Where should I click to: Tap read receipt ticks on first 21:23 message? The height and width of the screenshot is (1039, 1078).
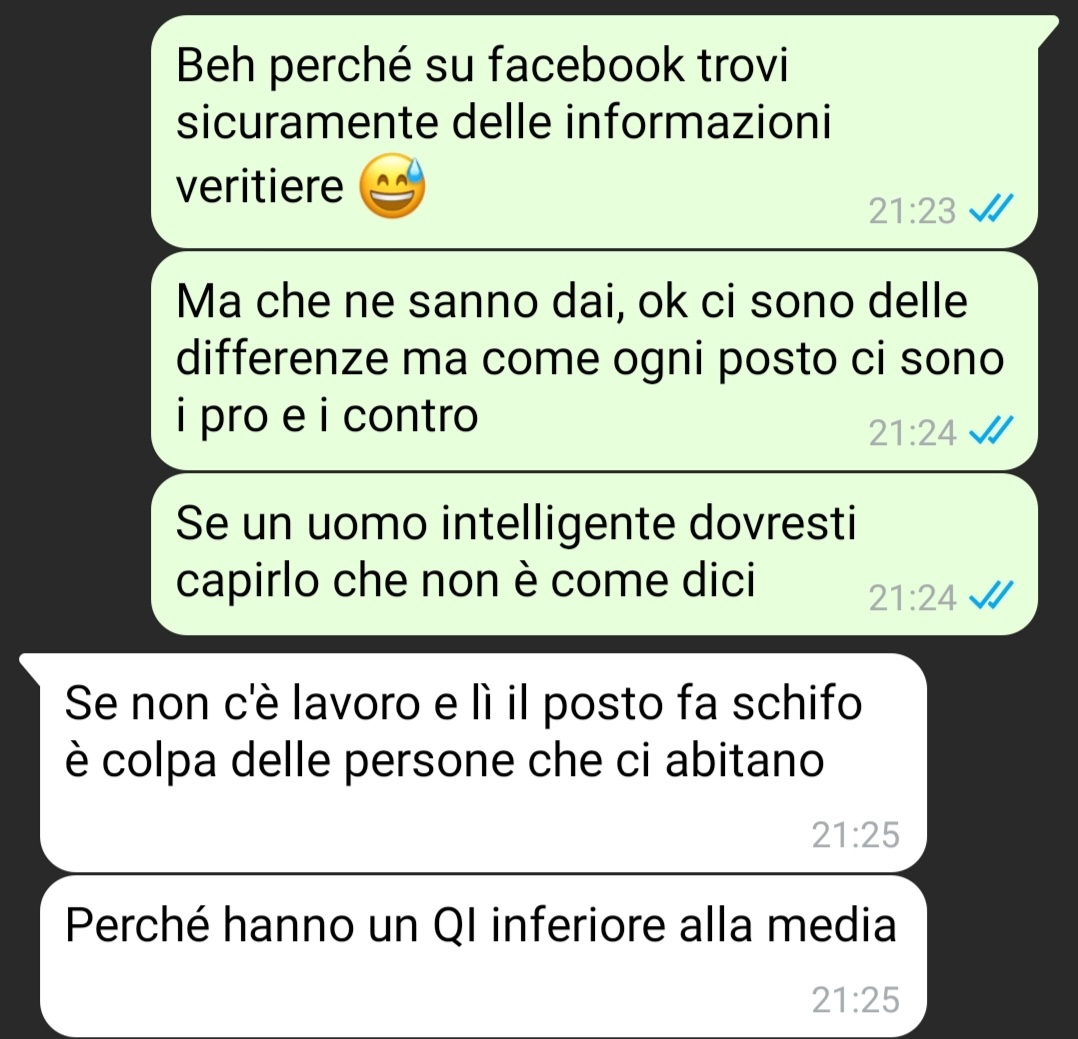pos(991,208)
